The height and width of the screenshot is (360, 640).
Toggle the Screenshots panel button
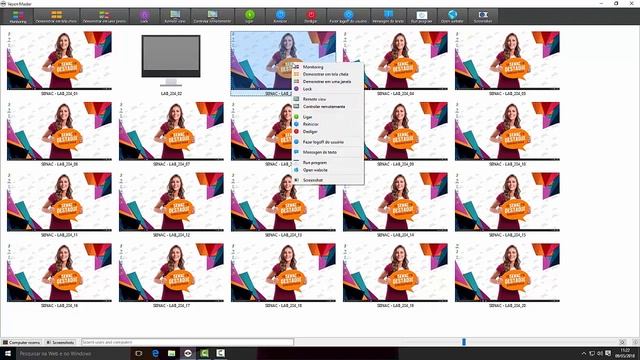point(60,342)
